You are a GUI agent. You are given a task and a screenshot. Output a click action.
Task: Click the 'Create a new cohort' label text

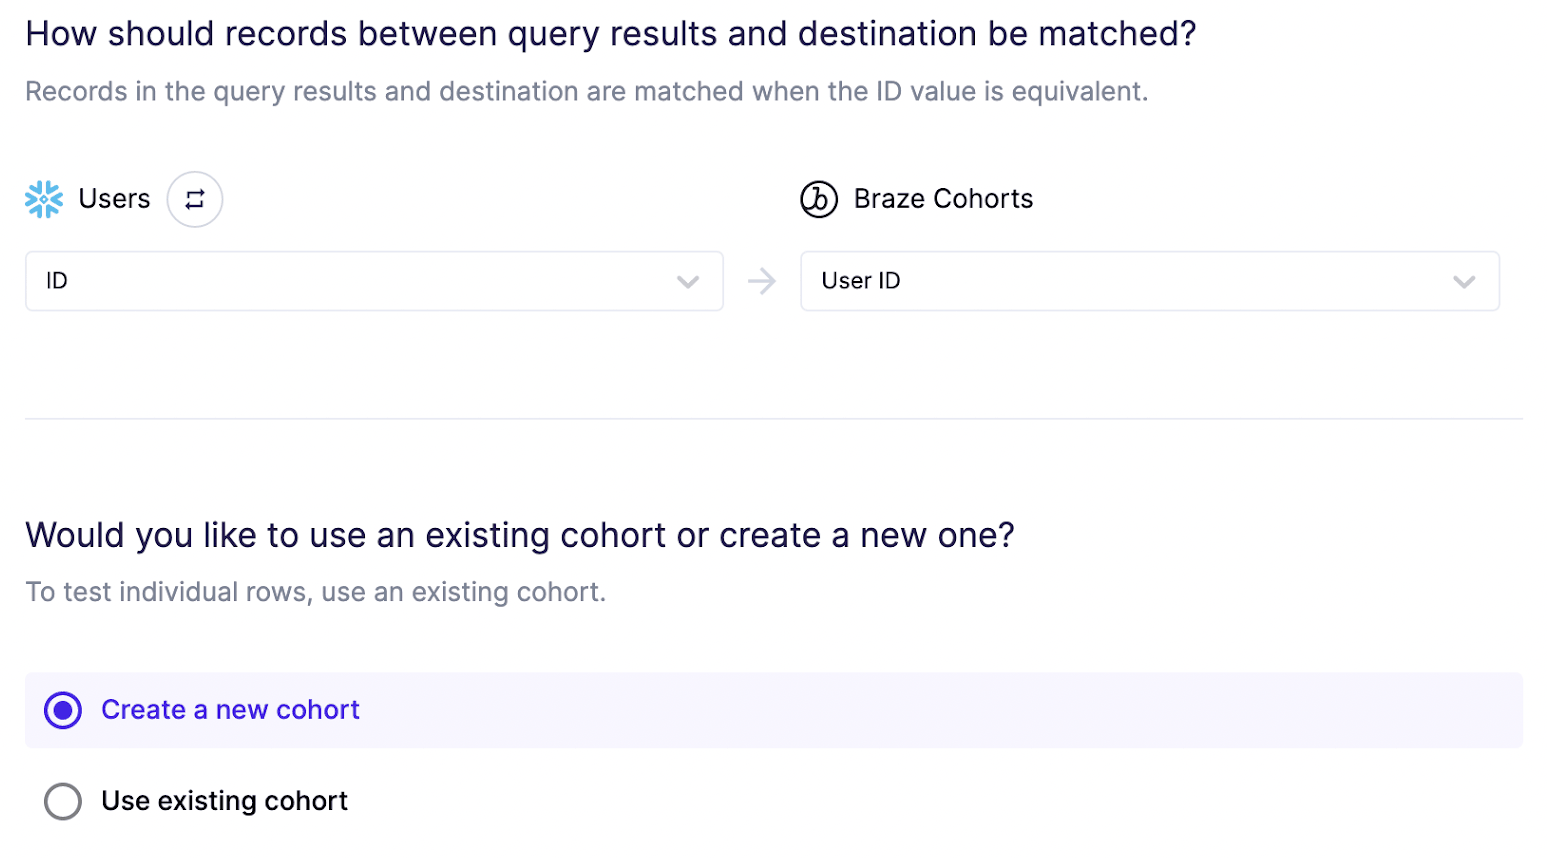tap(230, 710)
